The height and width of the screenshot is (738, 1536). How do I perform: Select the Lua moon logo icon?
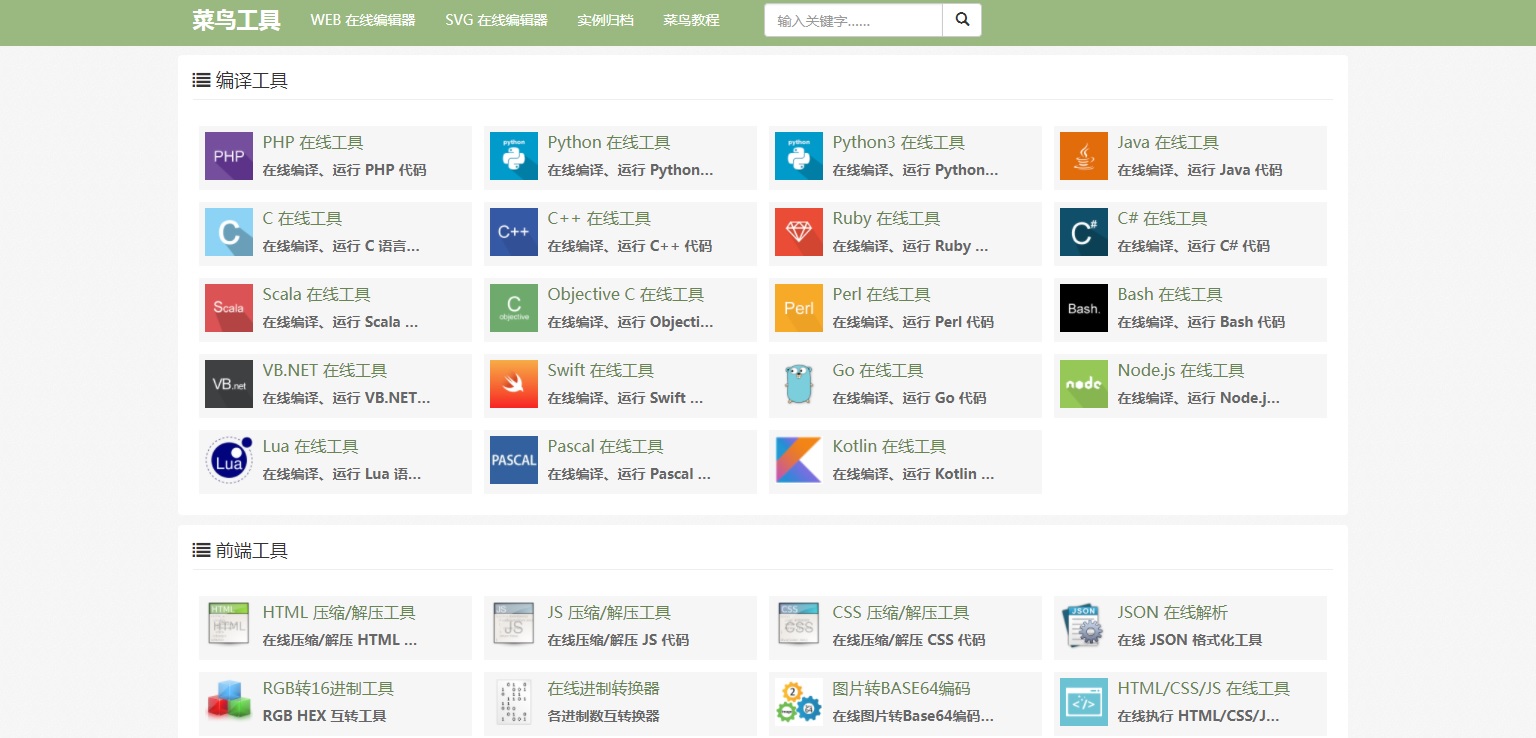pos(228,460)
